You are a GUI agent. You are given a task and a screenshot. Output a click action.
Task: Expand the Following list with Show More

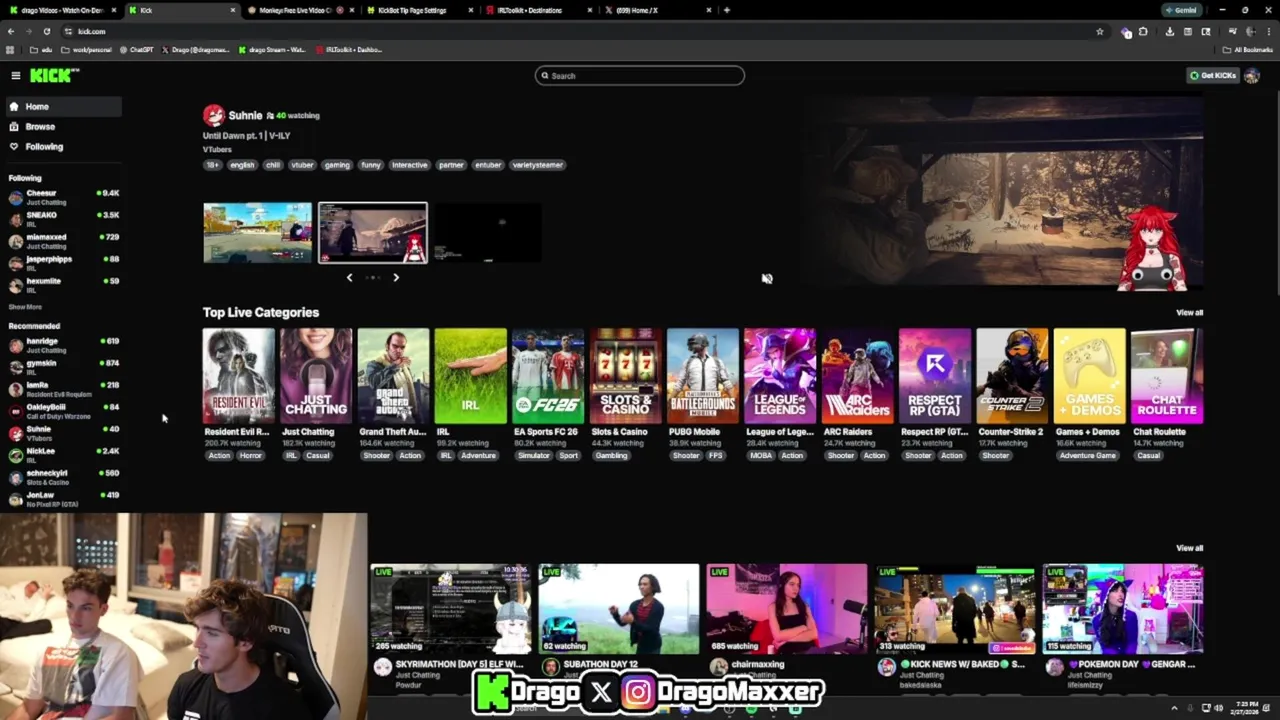pos(25,307)
